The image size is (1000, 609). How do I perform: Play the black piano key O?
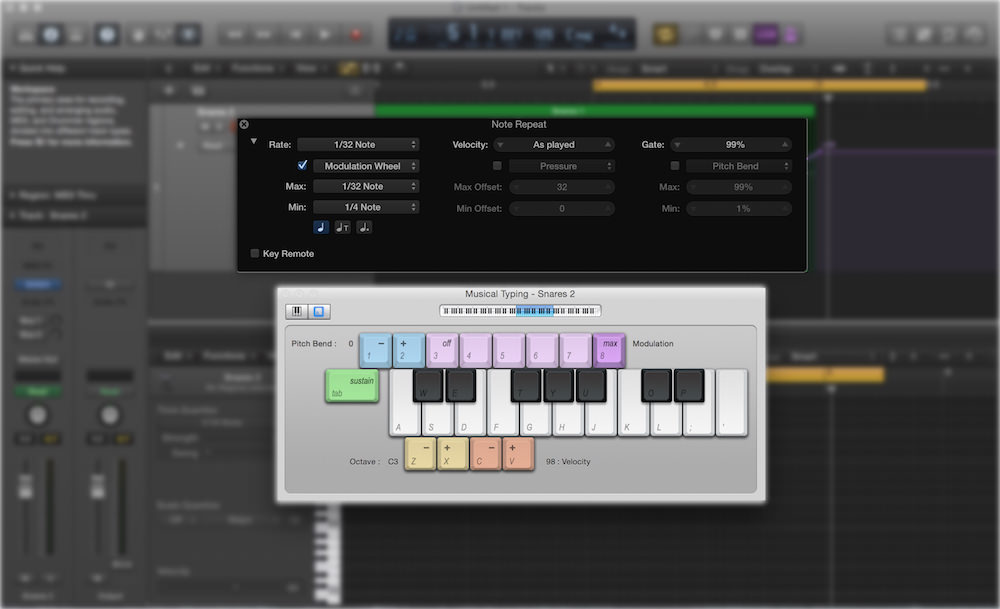[x=657, y=385]
